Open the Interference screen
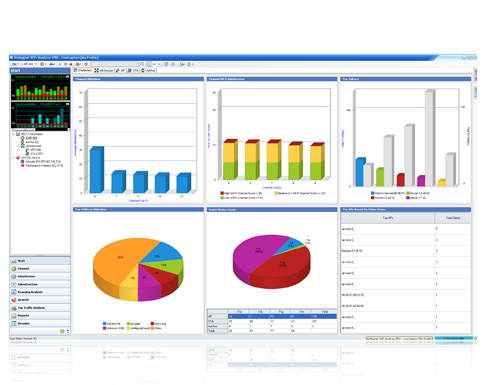 (40, 276)
